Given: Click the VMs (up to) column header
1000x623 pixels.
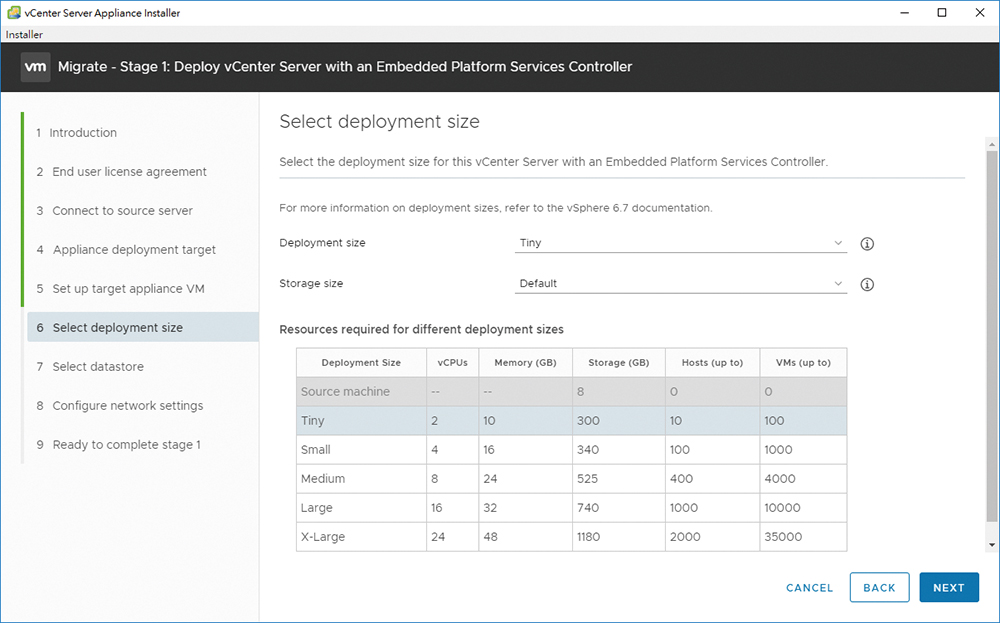Looking at the screenshot, I should point(803,363).
